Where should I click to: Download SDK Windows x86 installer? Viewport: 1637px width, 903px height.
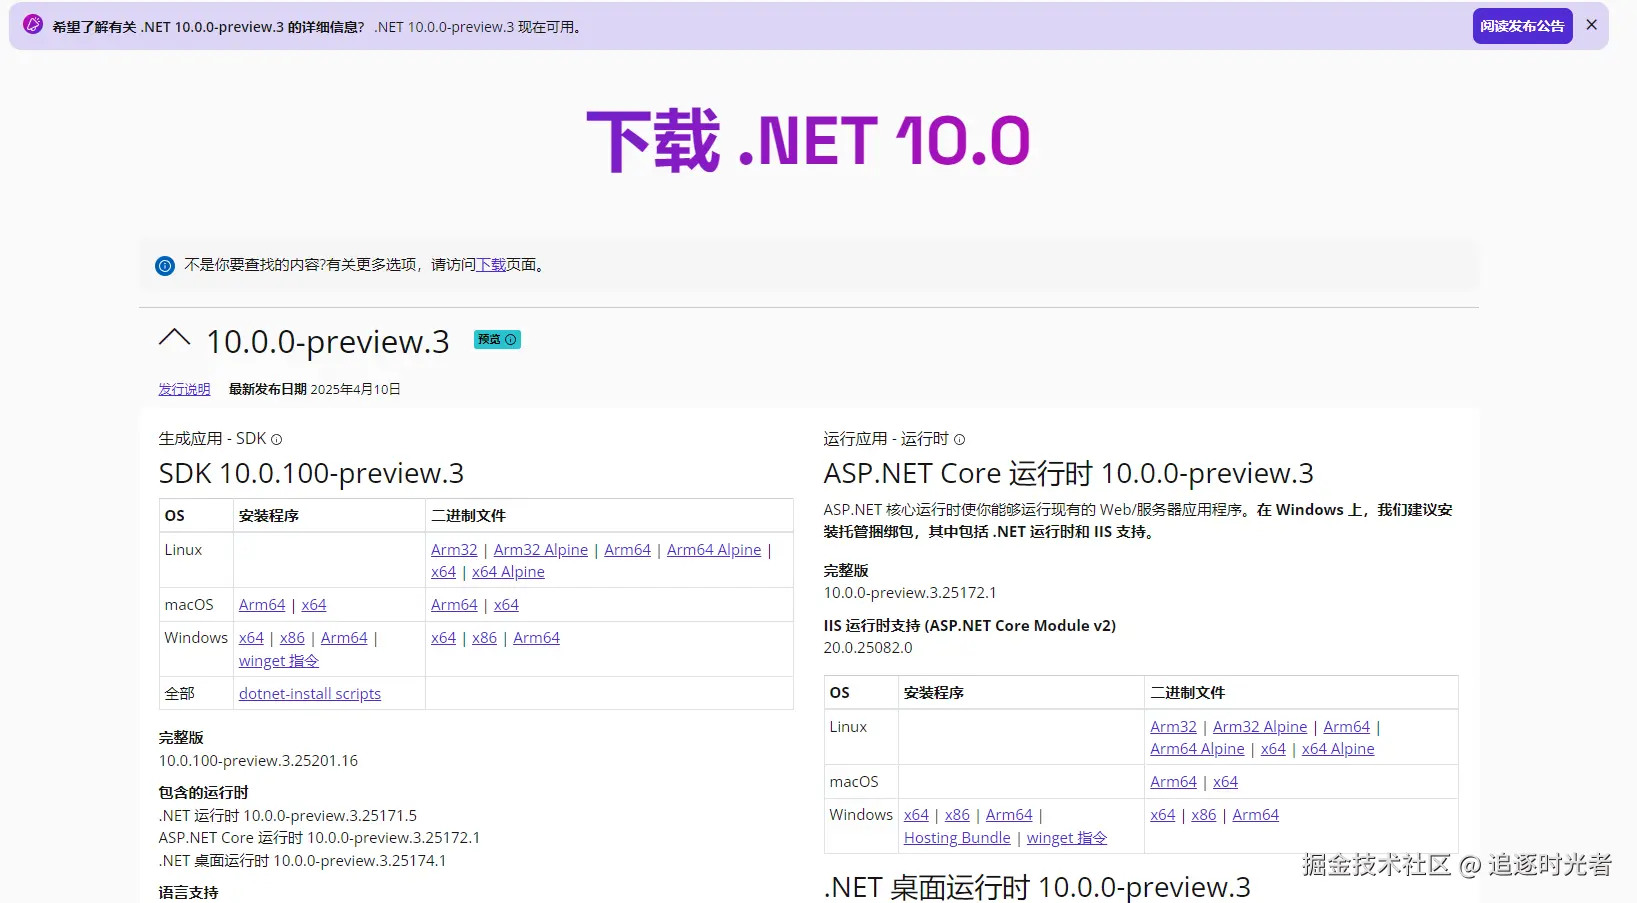[292, 638]
